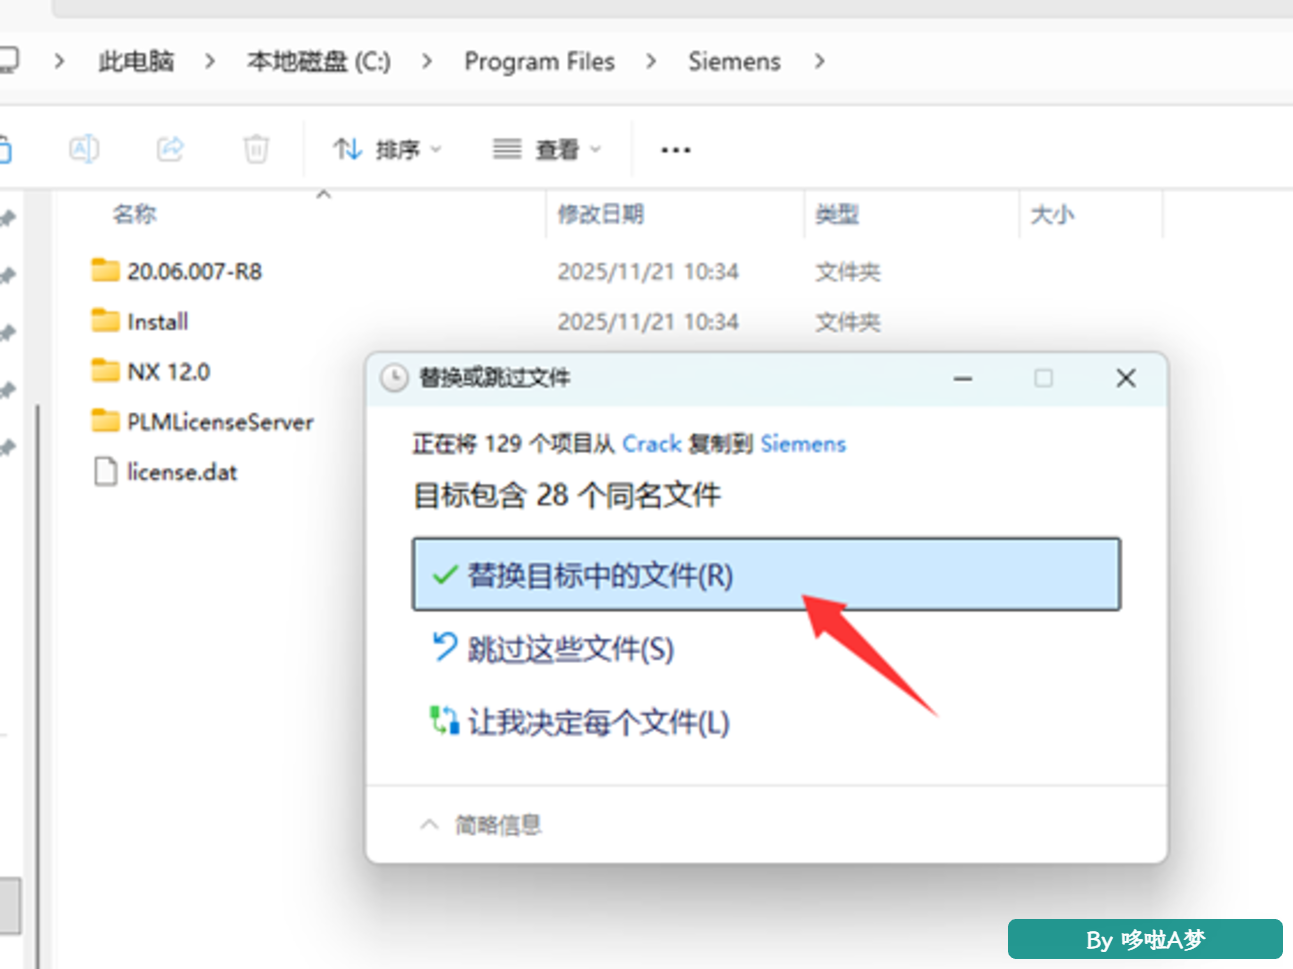Sort by the 名称 column header

coord(134,214)
